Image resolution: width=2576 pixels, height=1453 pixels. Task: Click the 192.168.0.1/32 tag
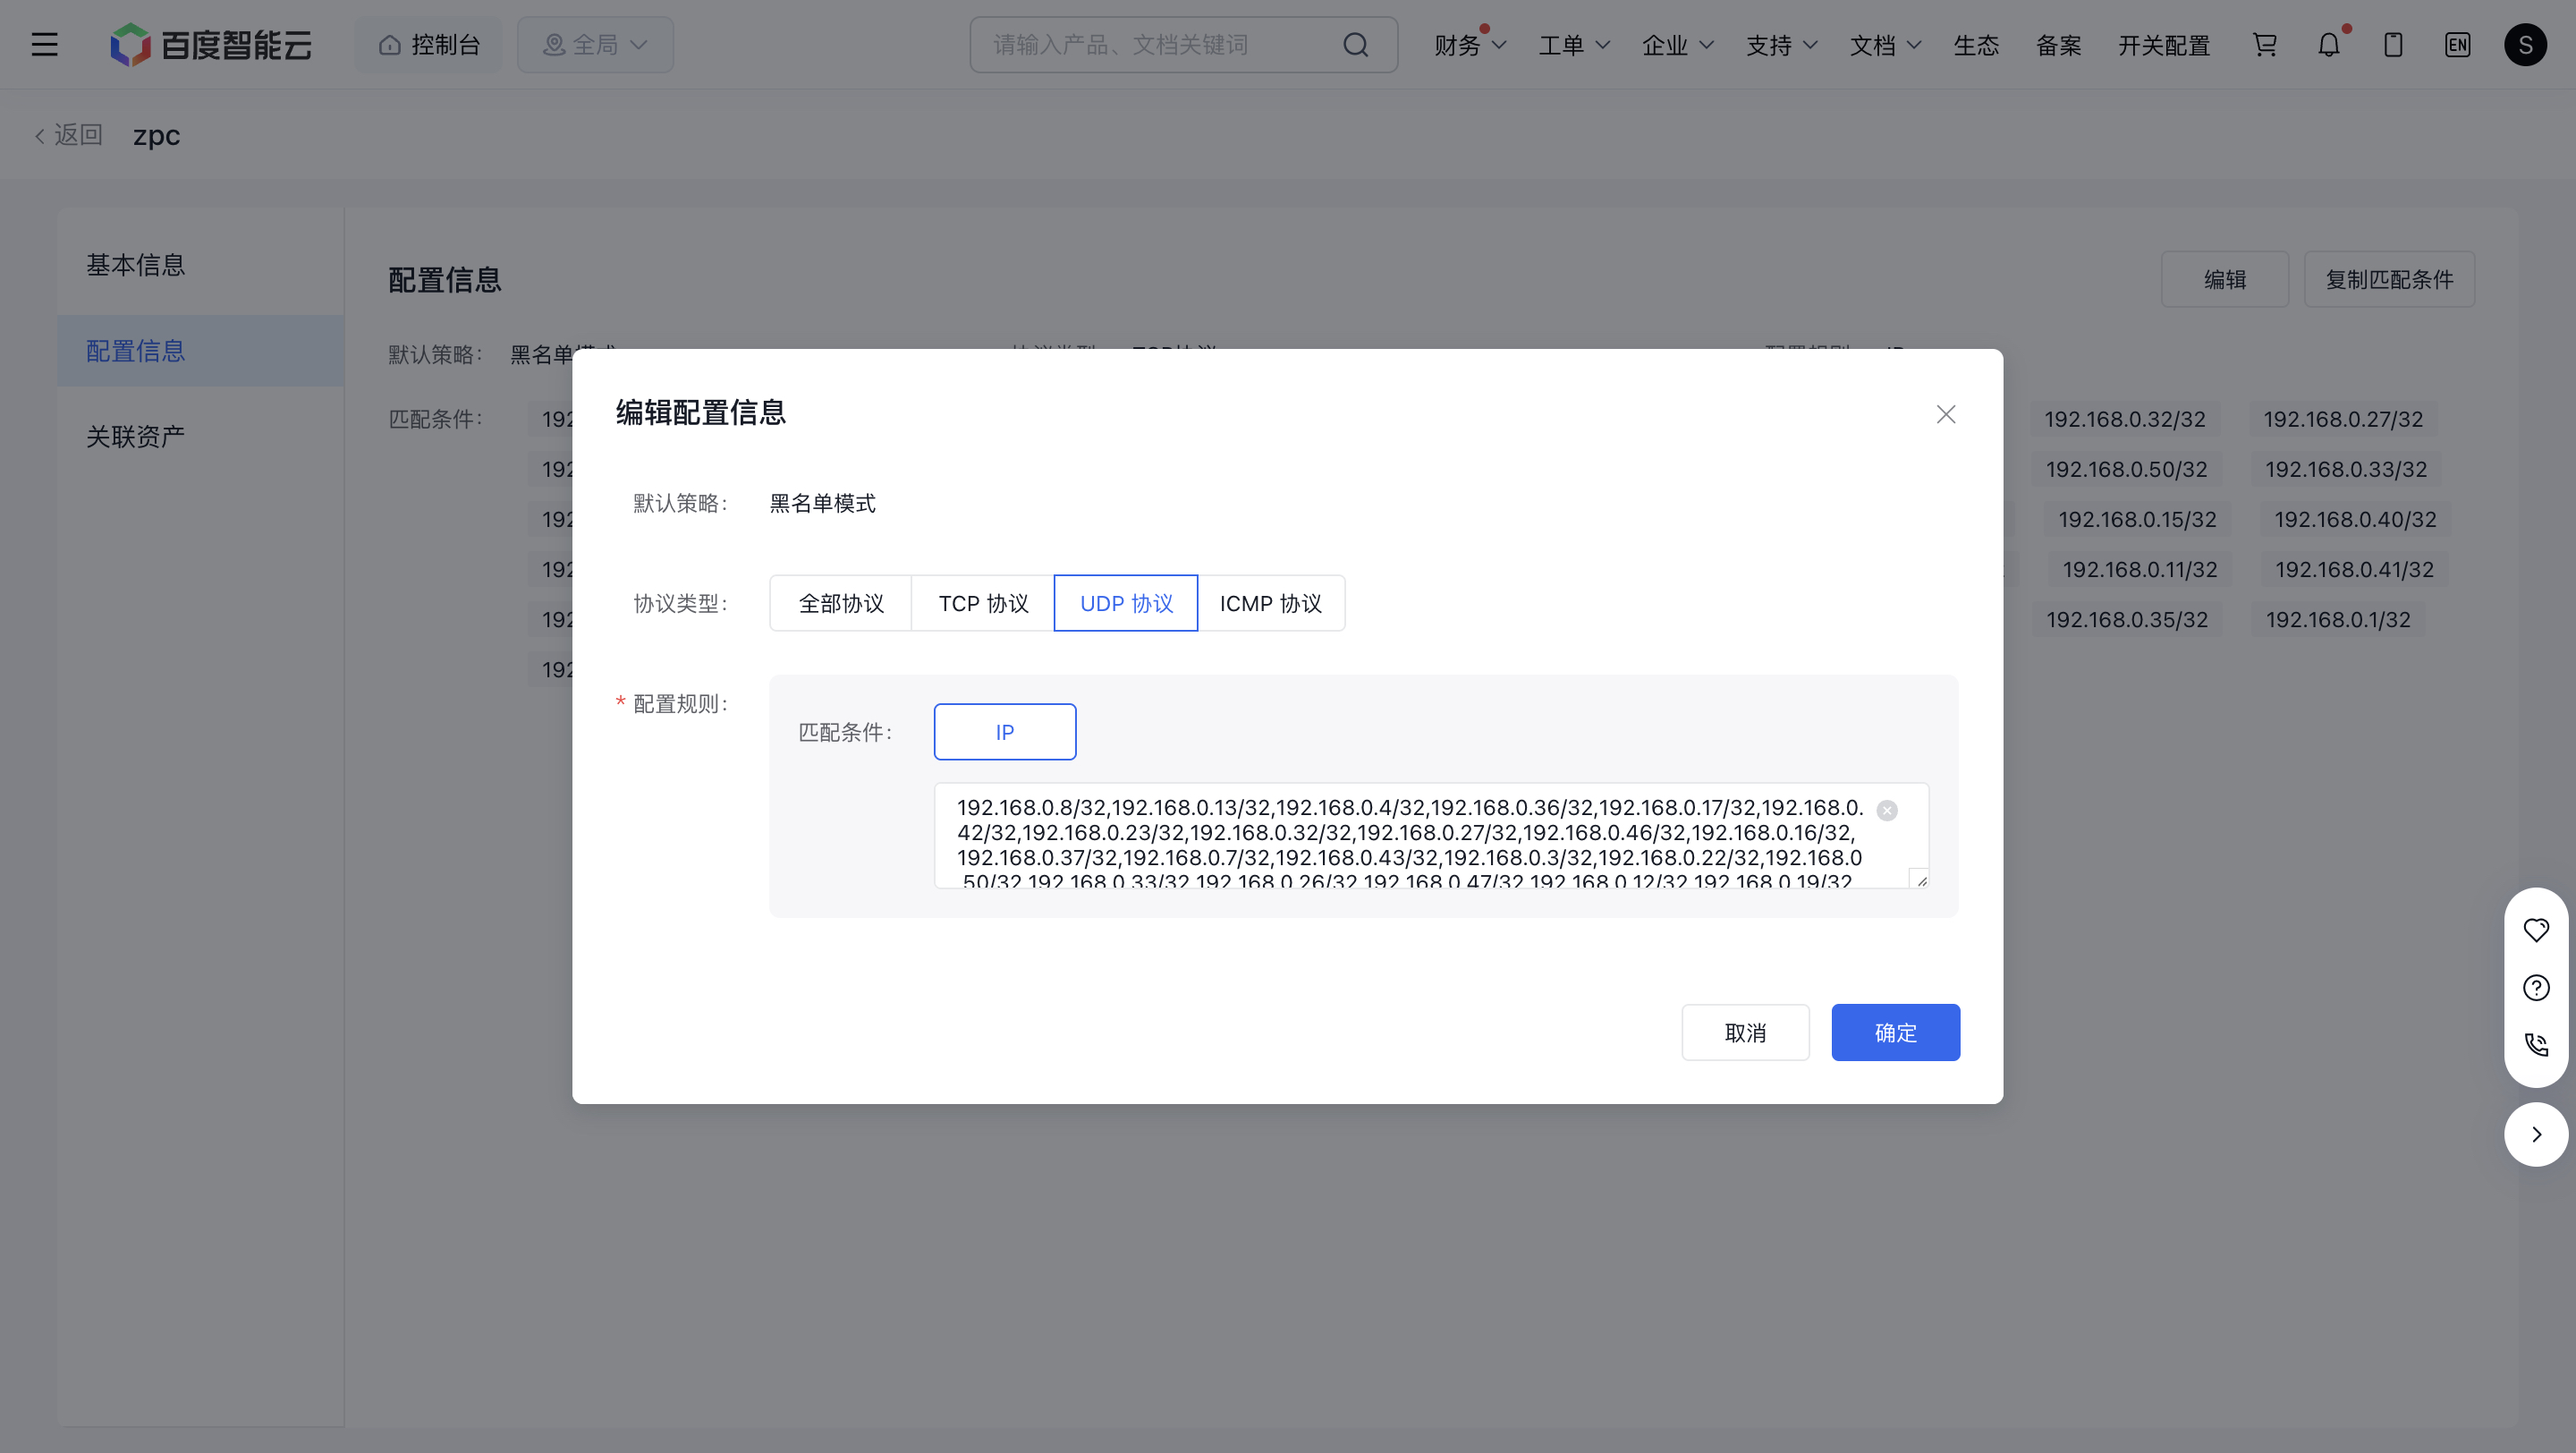(2338, 619)
